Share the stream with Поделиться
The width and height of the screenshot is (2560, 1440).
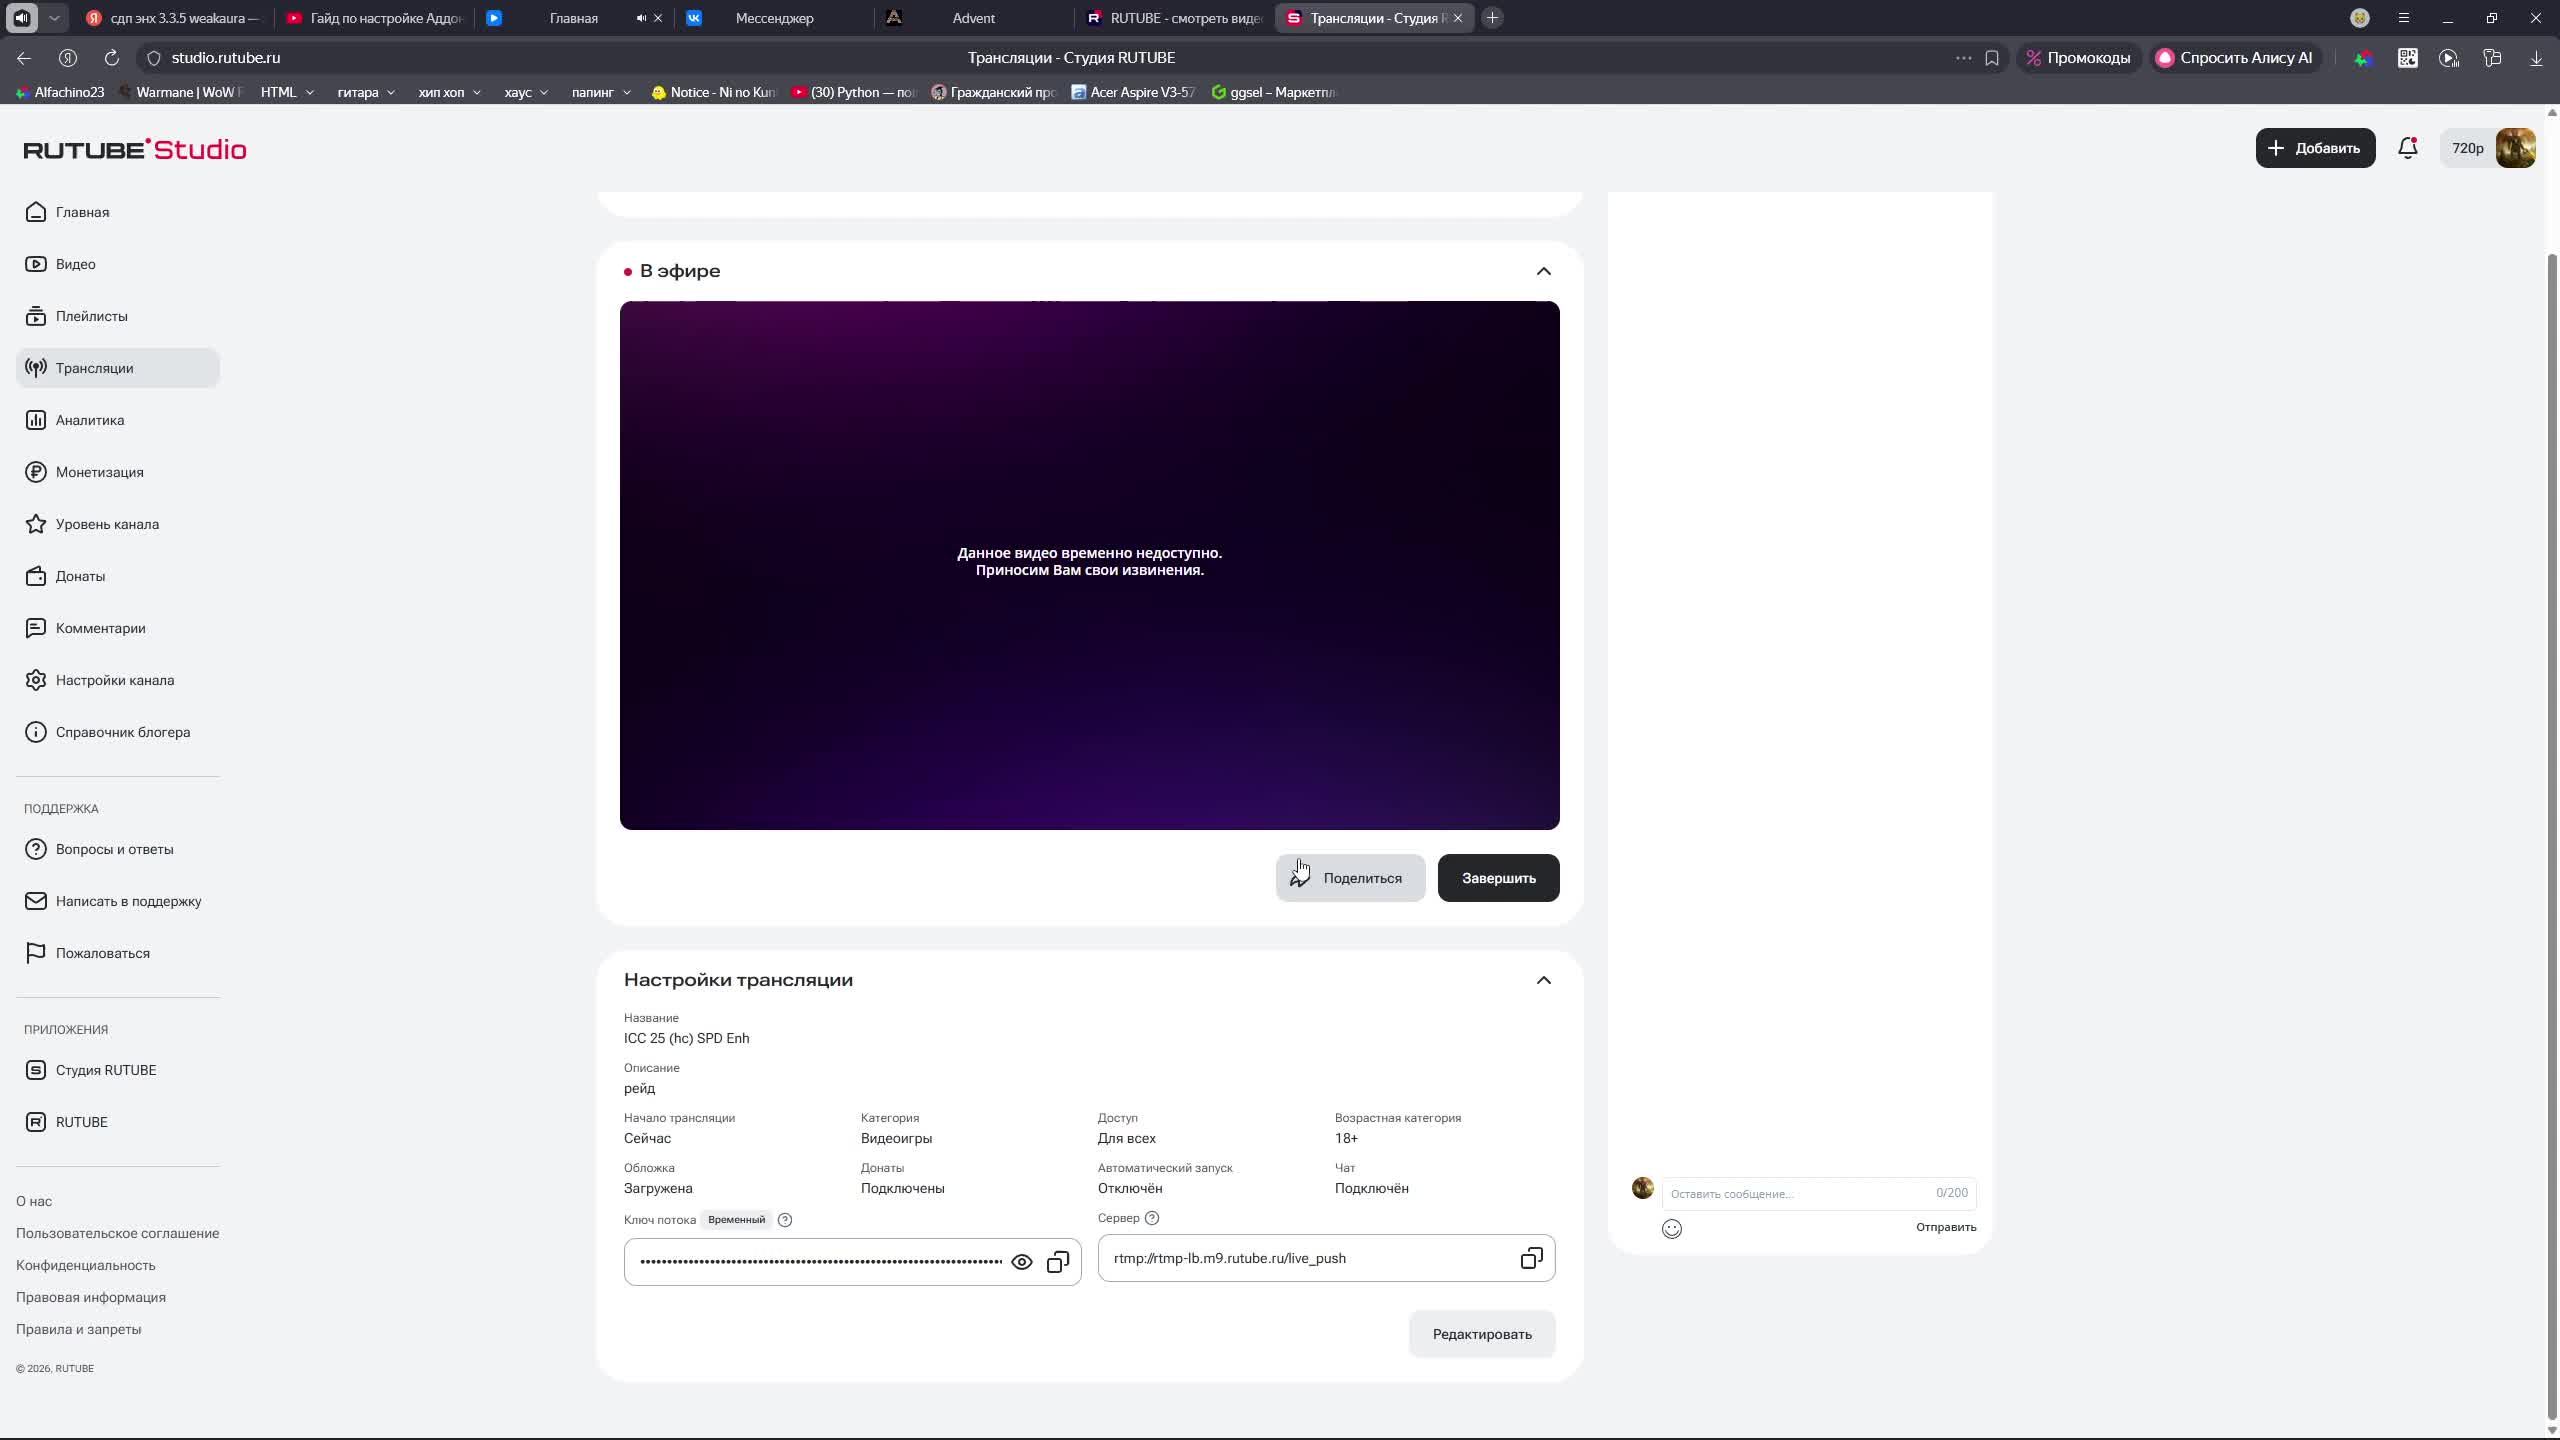tap(1349, 878)
